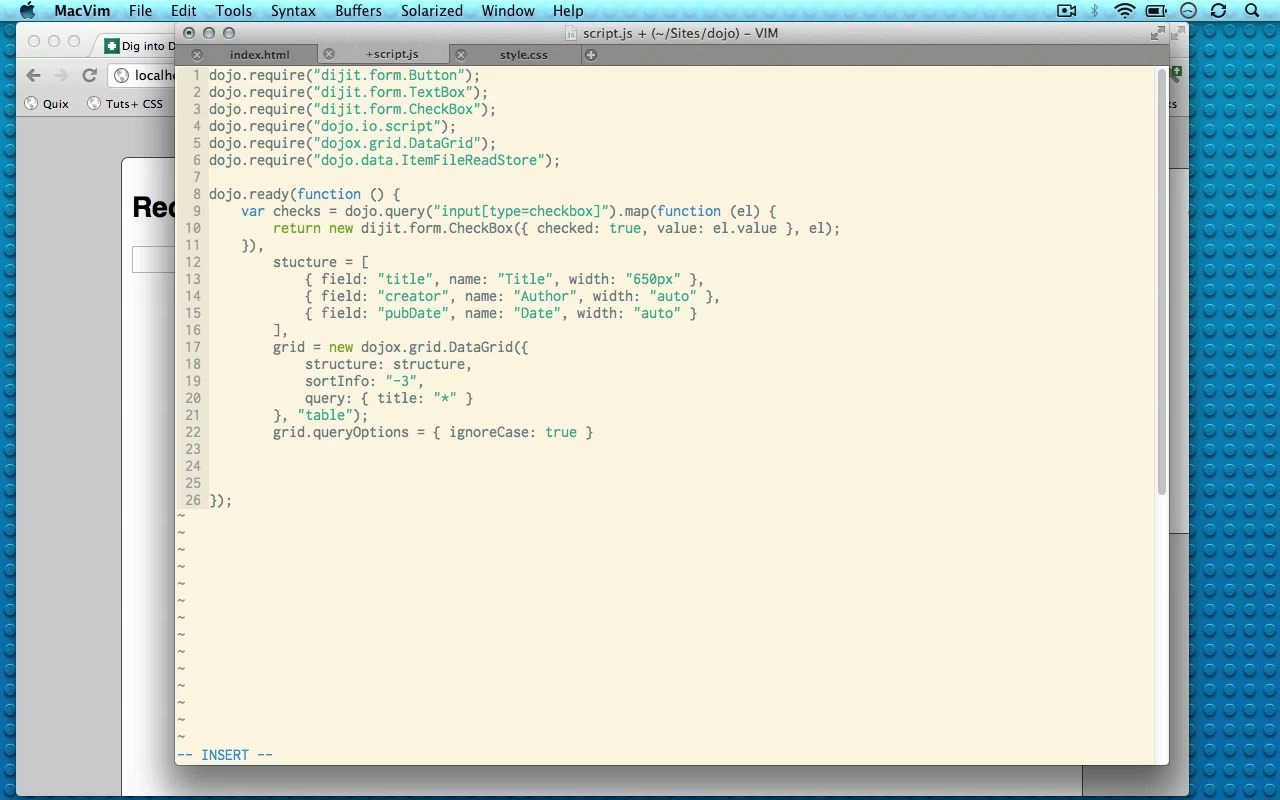The height and width of the screenshot is (800, 1280).
Task: Open the Syntax menu
Action: click(x=293, y=11)
